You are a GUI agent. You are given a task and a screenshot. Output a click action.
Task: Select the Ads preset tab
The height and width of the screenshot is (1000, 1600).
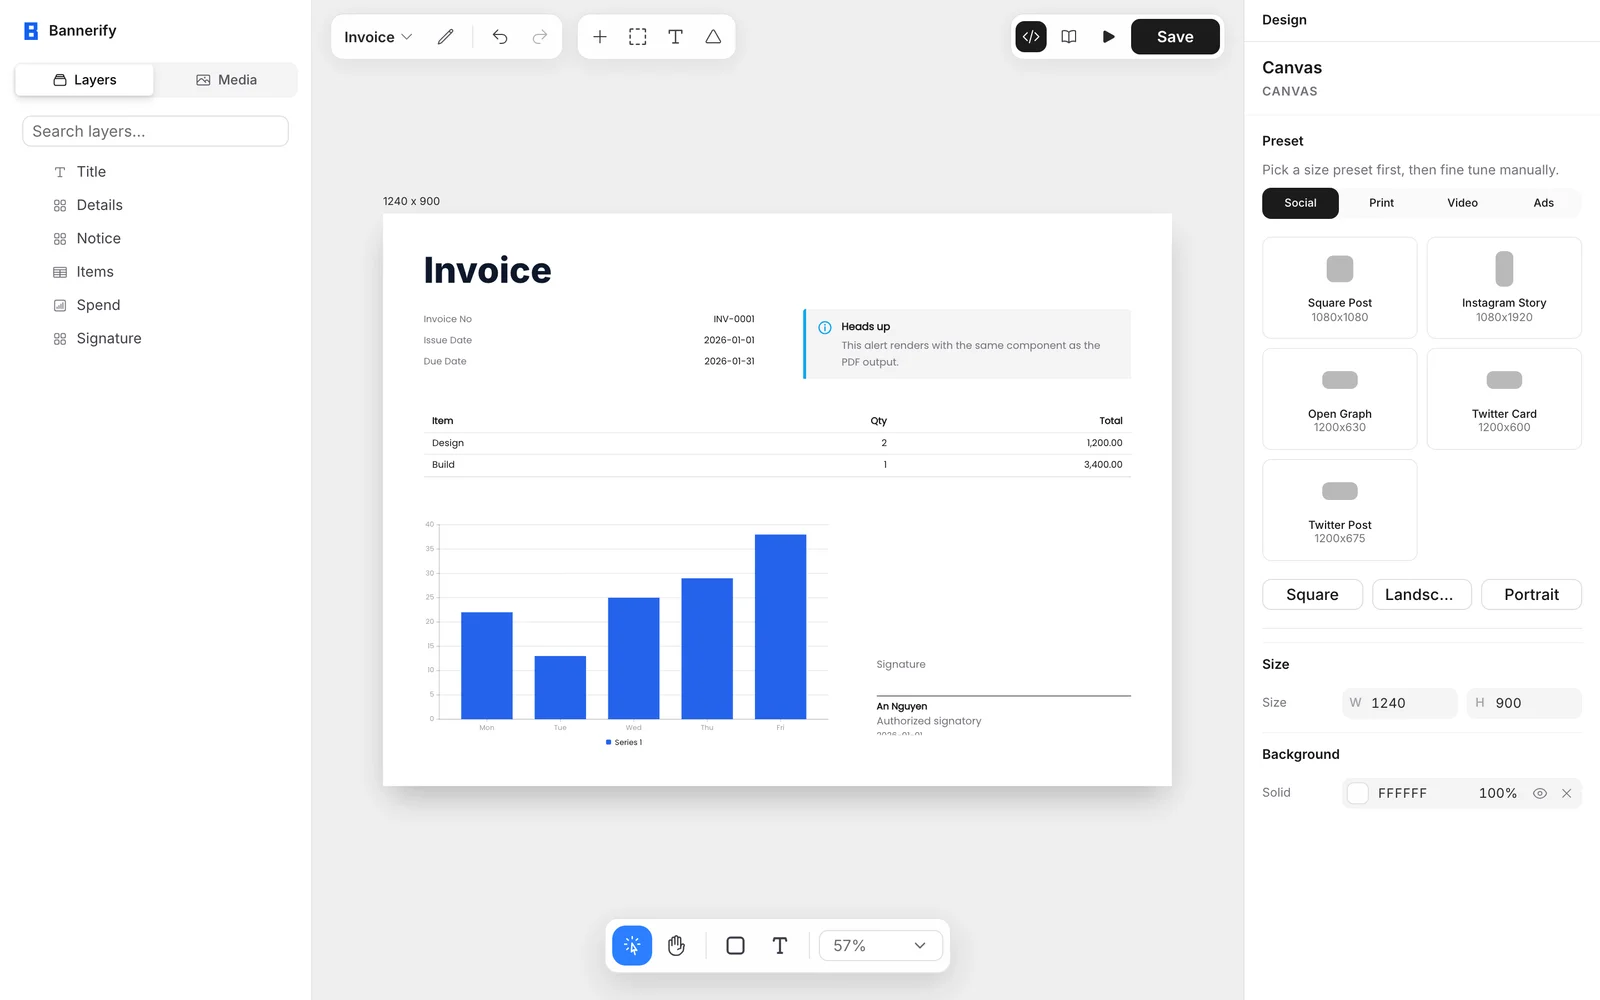pos(1543,203)
